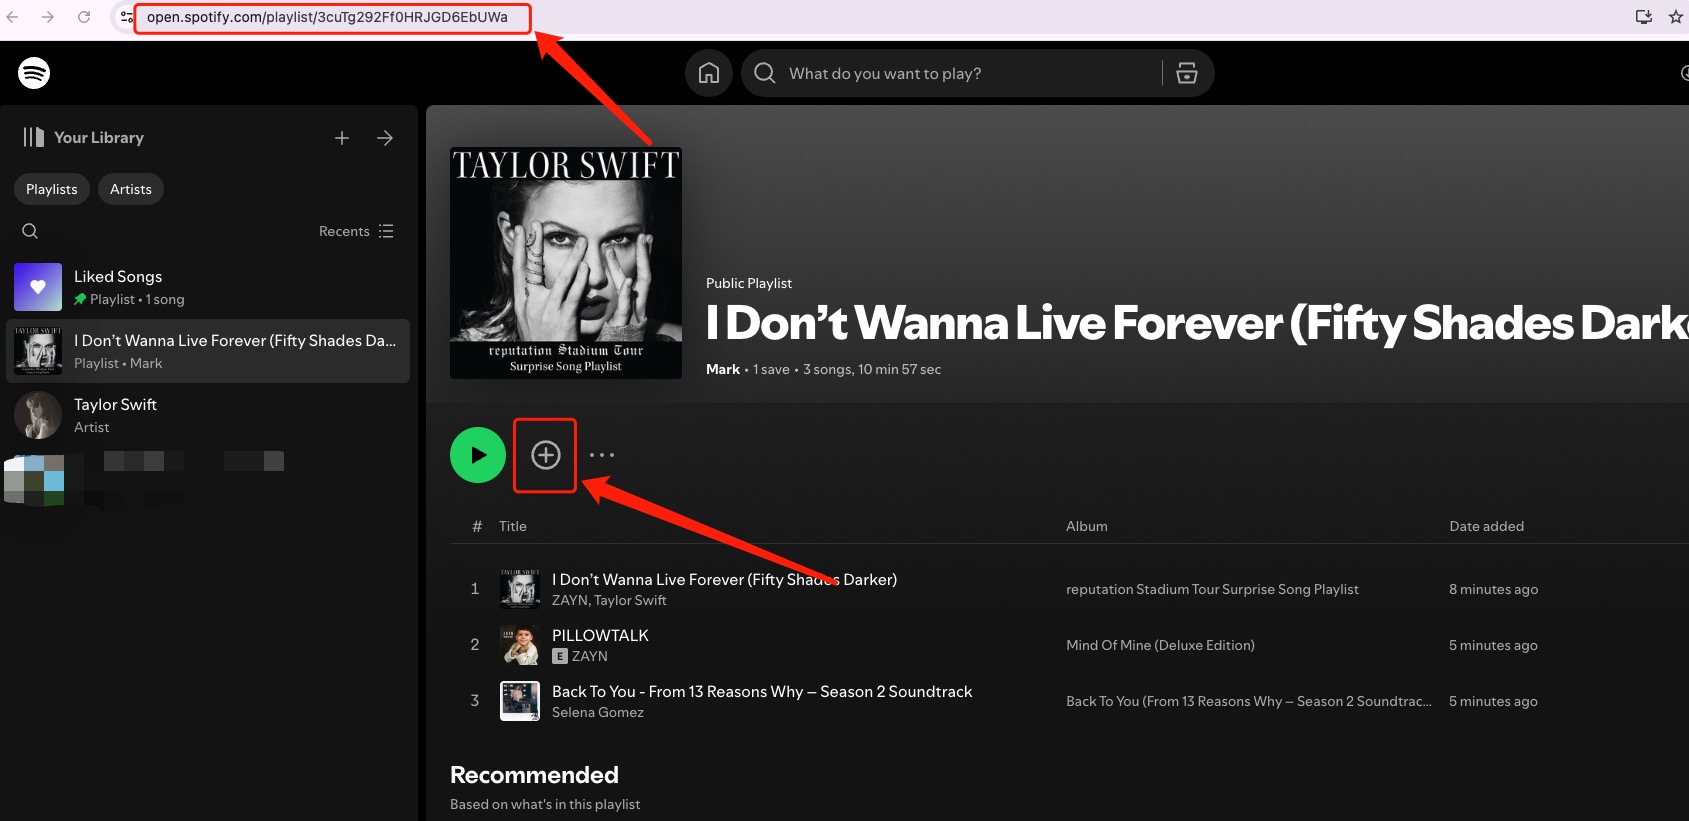The height and width of the screenshot is (821, 1689).
Task: Click the search magnifier icon in top bar
Action: pyautogui.click(x=765, y=73)
